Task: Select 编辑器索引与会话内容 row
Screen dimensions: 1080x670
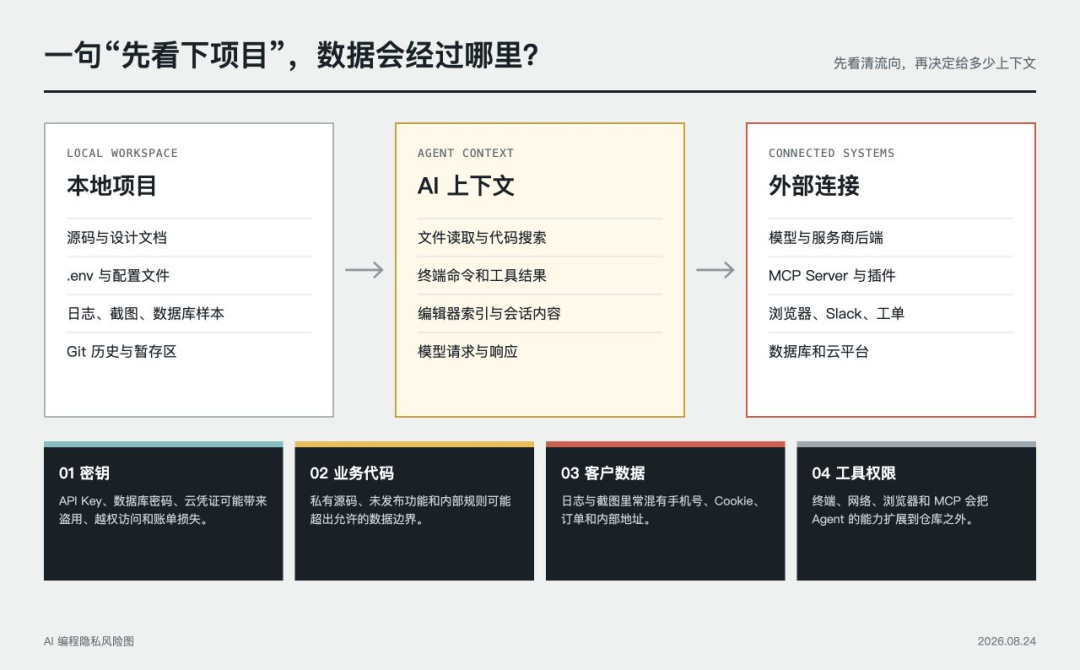Action: coord(539,313)
